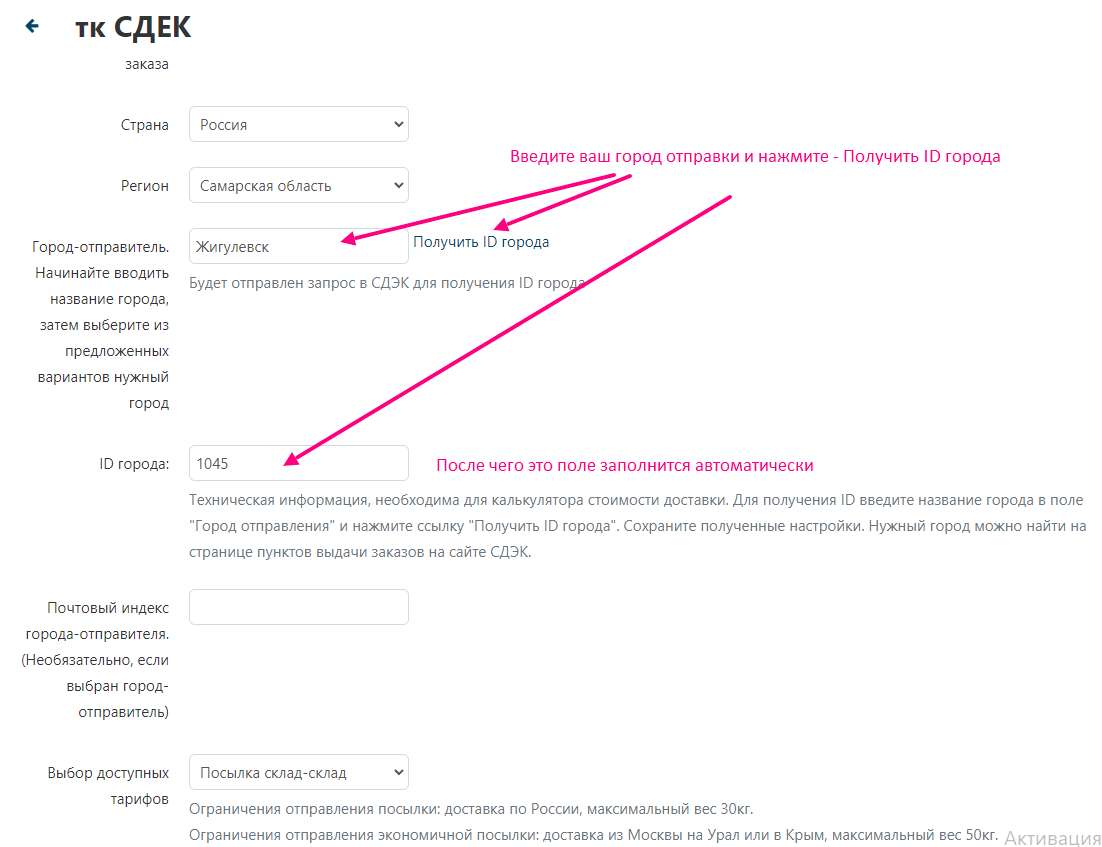Click the Регион field label
The width and height of the screenshot is (1102, 847).
click(x=145, y=186)
